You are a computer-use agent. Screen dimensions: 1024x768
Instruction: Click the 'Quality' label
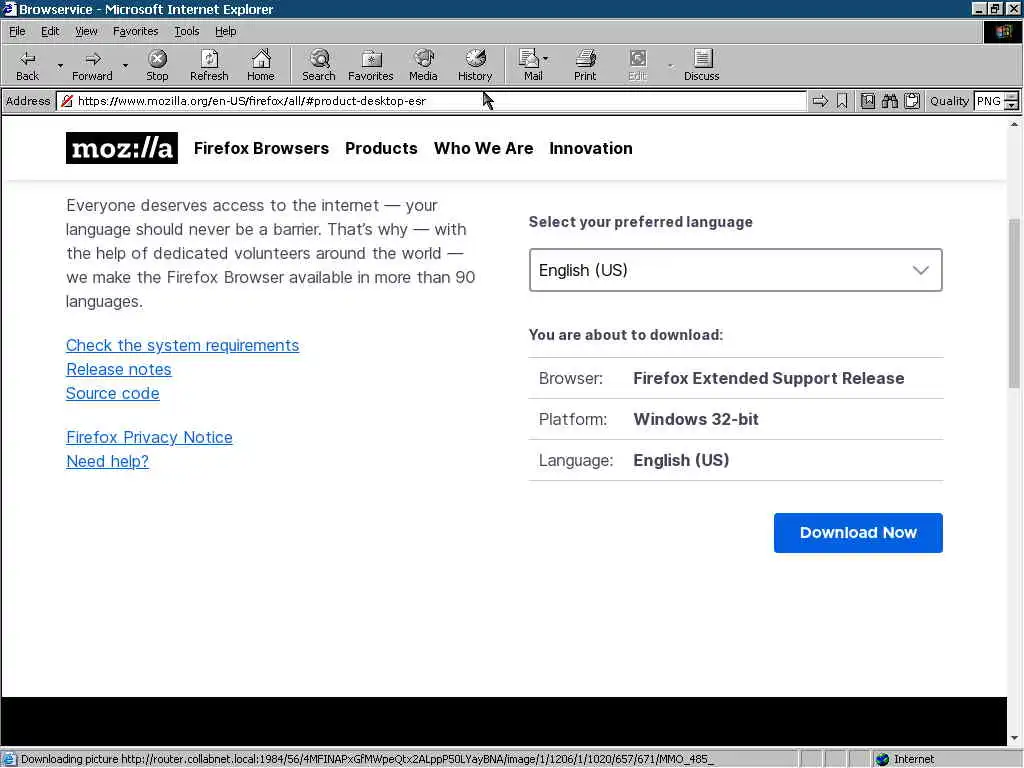(949, 101)
